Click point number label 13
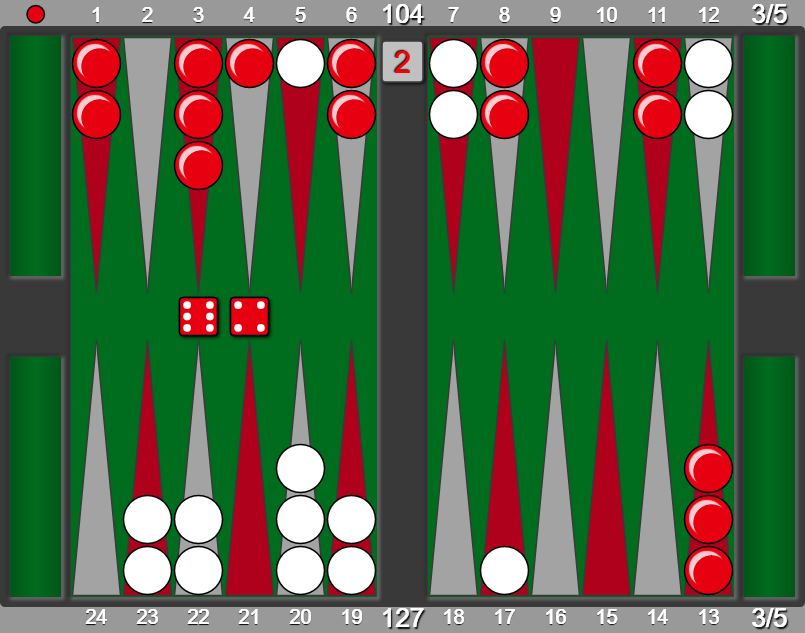The image size is (805, 633). click(x=708, y=617)
